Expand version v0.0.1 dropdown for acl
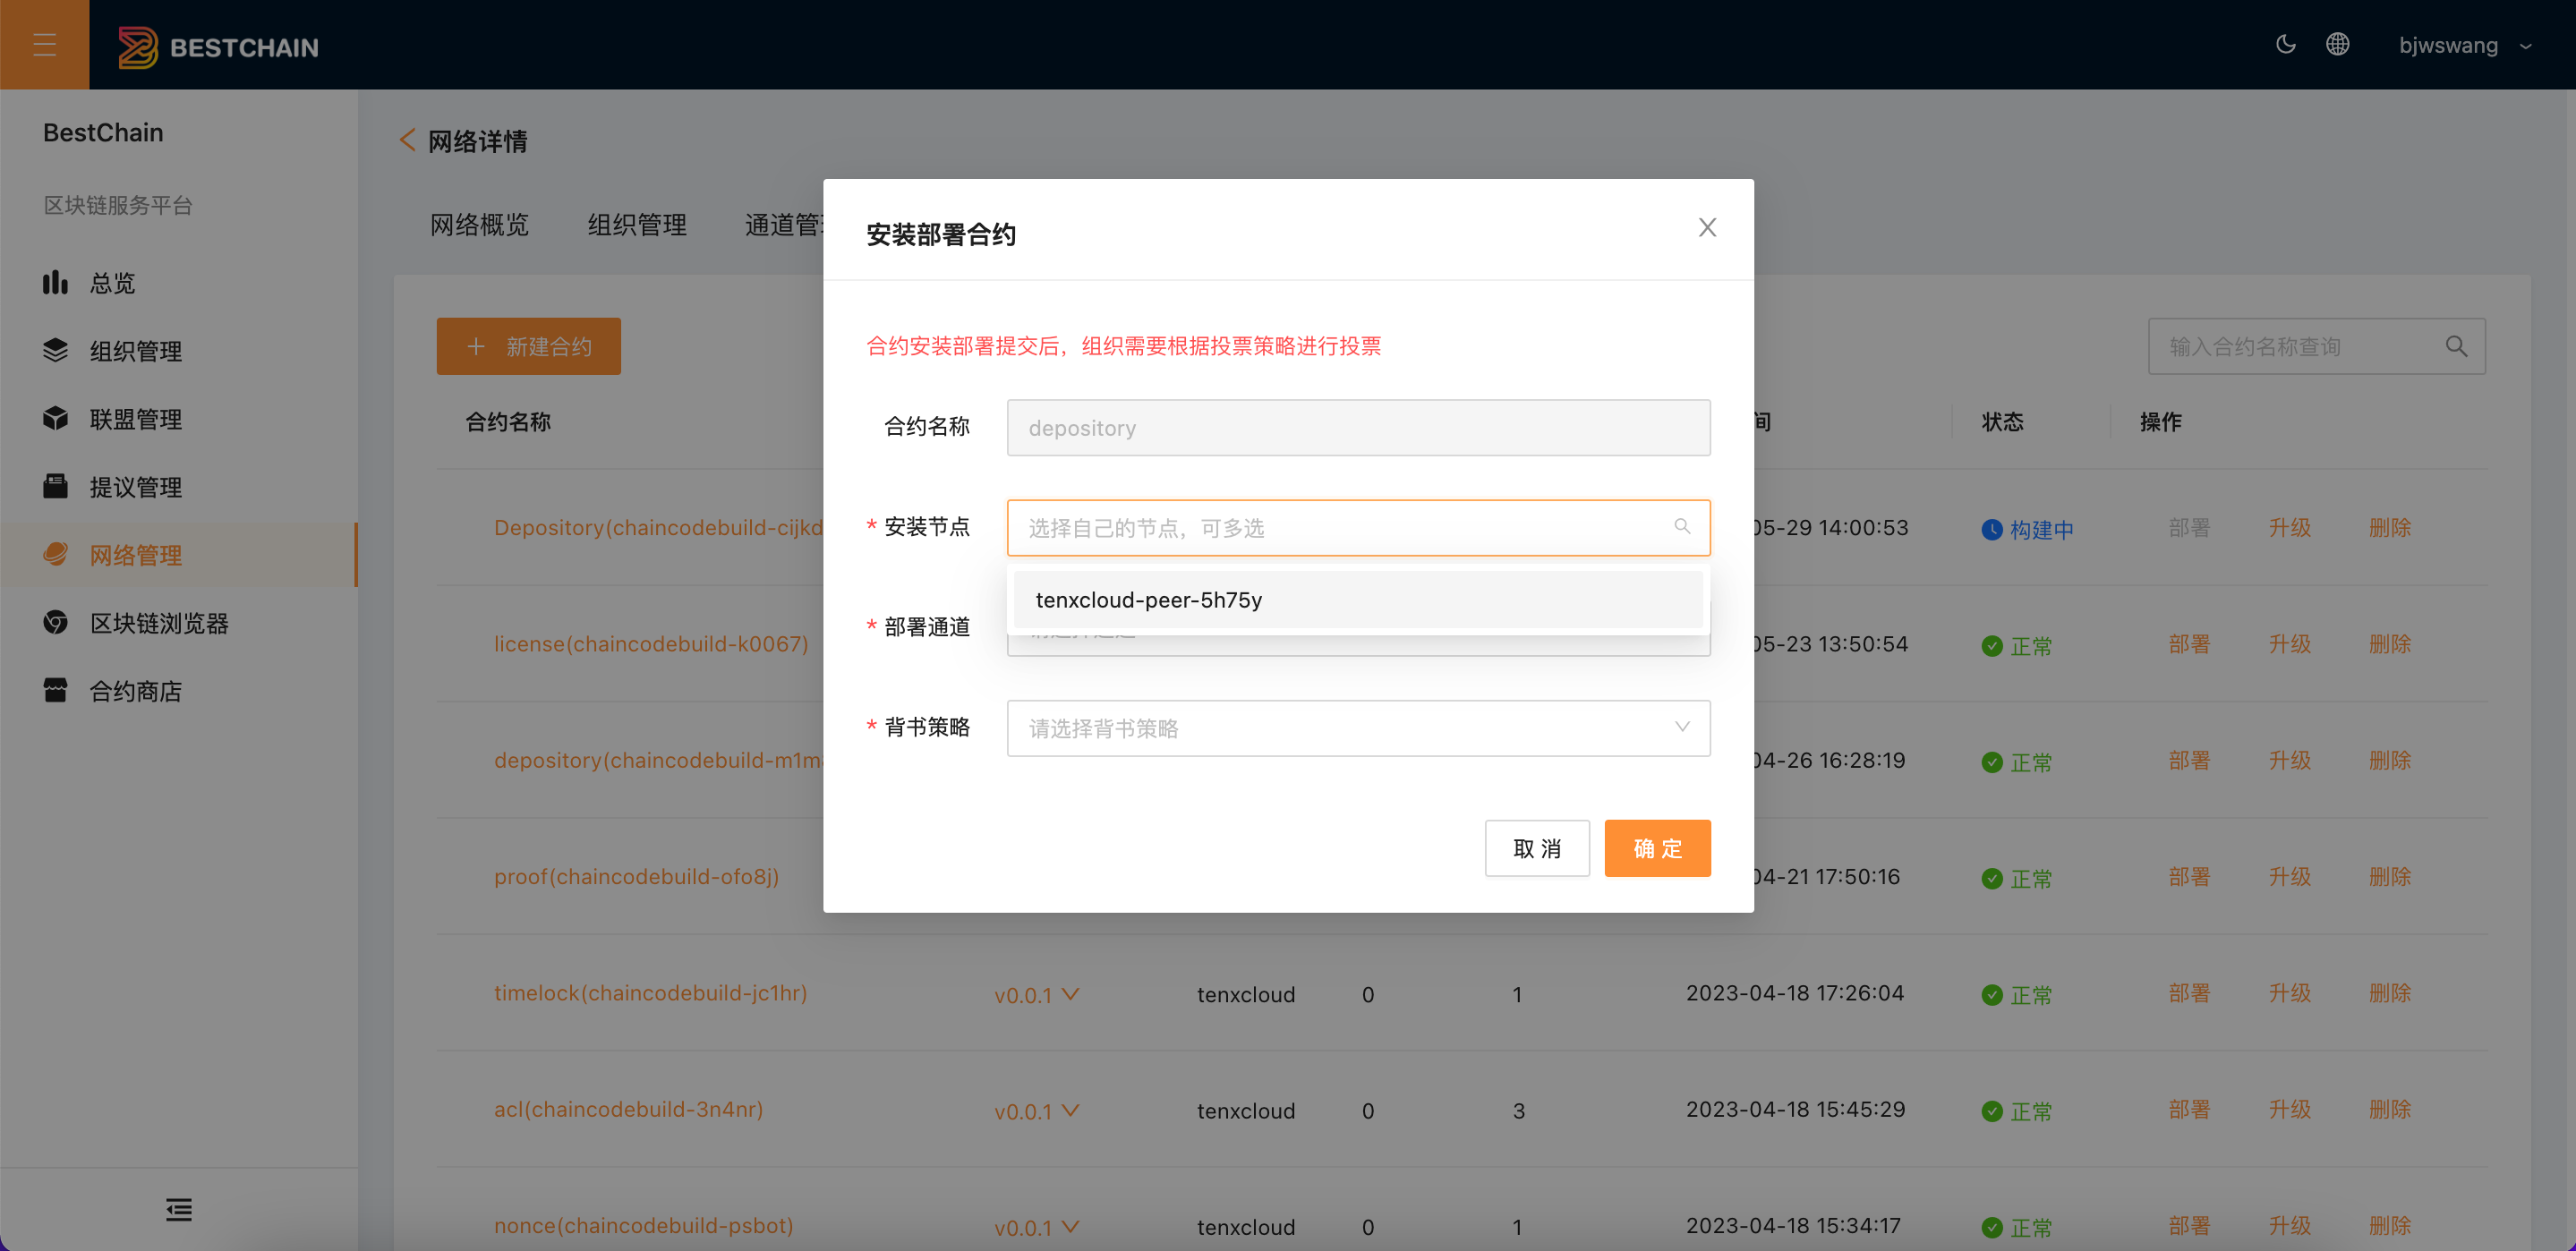Image resolution: width=2576 pixels, height=1251 pixels. tap(1036, 1111)
